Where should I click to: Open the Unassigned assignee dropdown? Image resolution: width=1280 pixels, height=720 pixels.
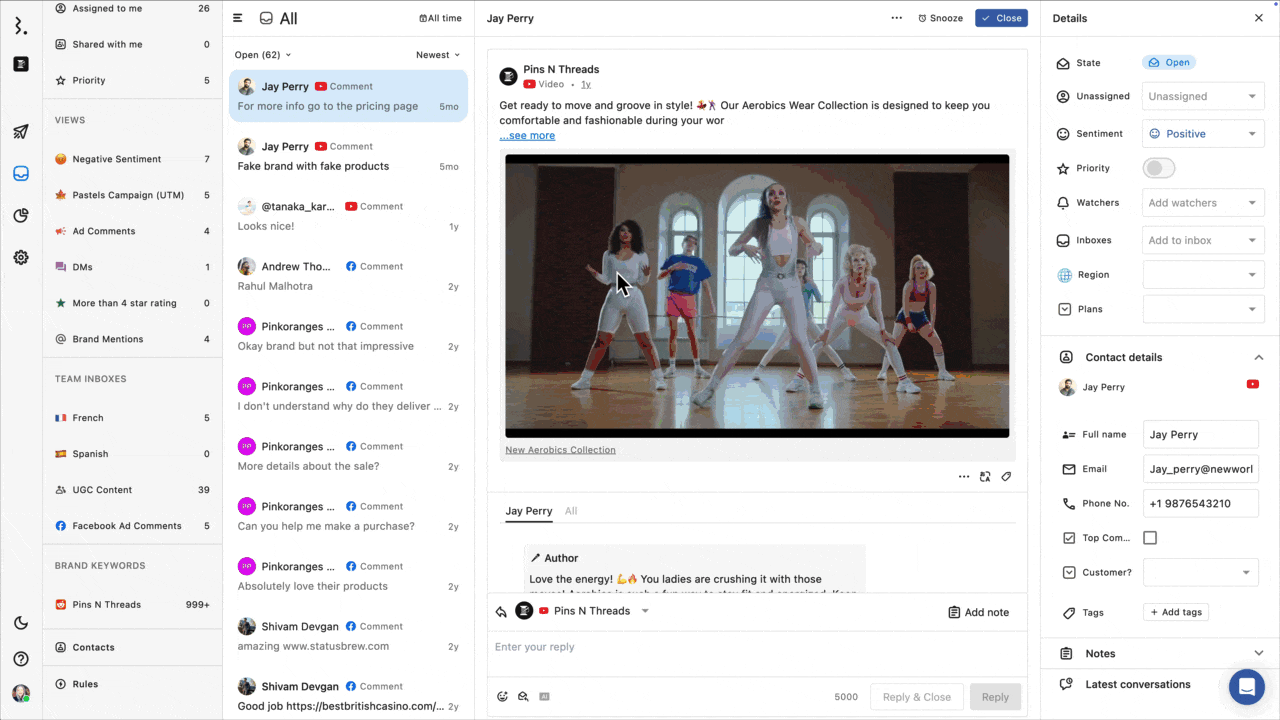(x=1202, y=96)
